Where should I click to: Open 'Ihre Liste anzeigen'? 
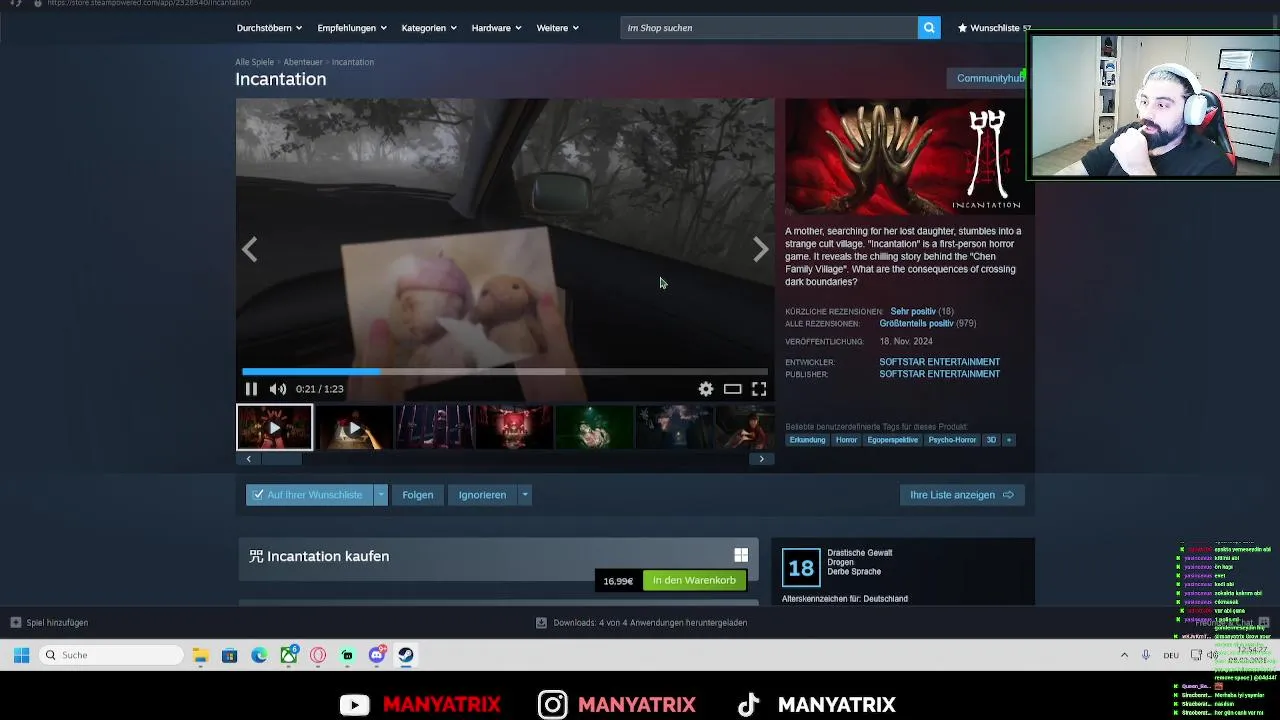pyautogui.click(x=962, y=495)
